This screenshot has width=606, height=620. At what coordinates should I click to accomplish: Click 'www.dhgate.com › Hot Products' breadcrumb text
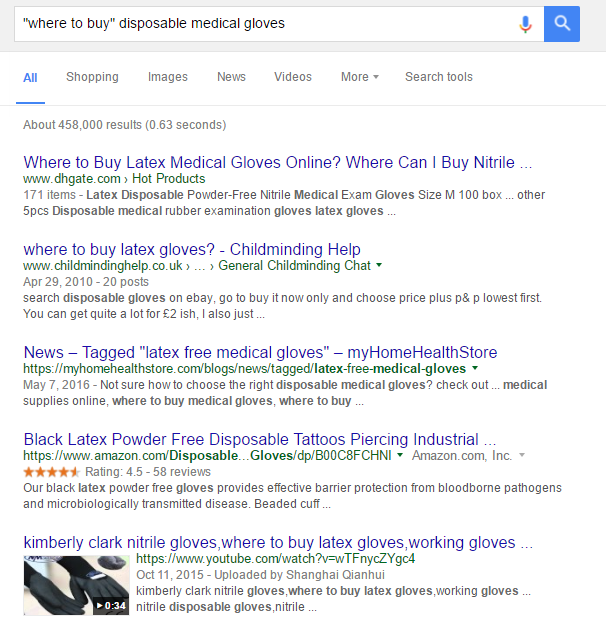point(114,179)
